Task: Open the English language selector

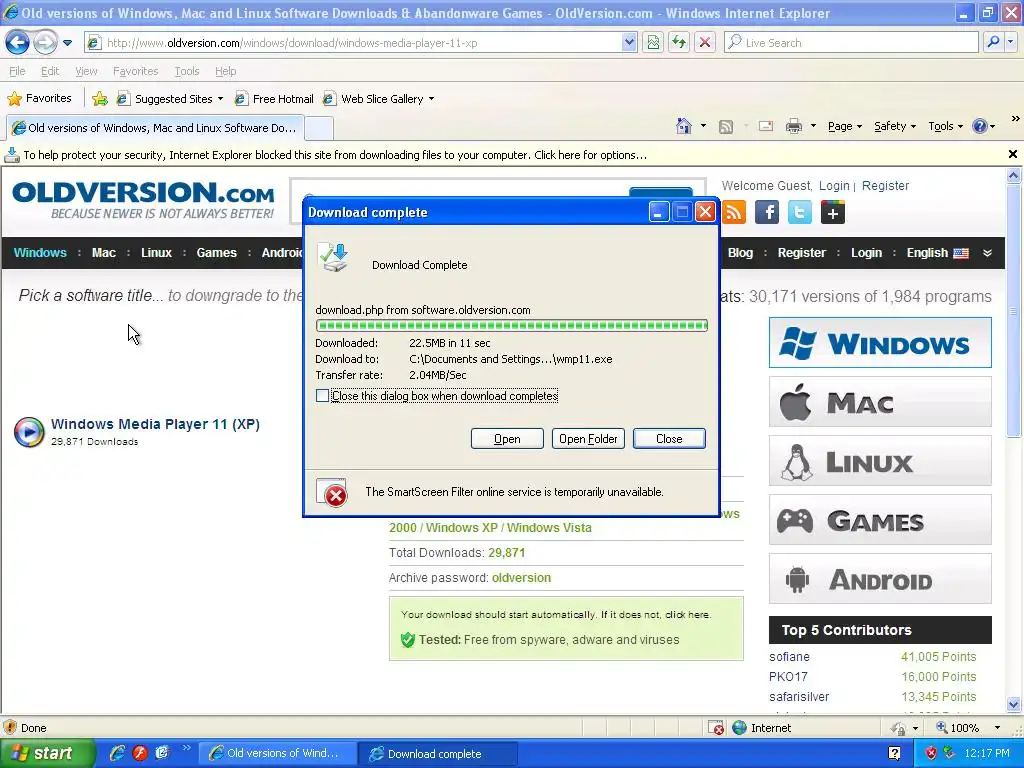Action: (x=937, y=253)
